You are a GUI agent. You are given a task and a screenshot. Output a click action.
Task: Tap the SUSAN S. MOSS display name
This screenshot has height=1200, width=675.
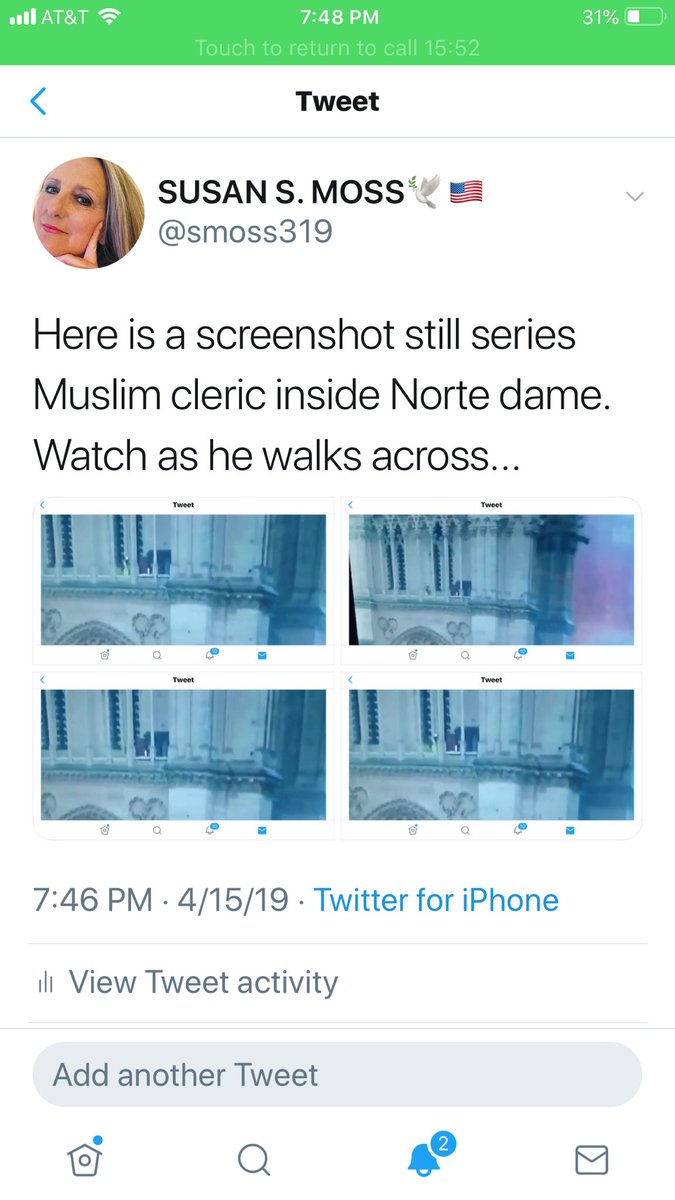pyautogui.click(x=281, y=191)
